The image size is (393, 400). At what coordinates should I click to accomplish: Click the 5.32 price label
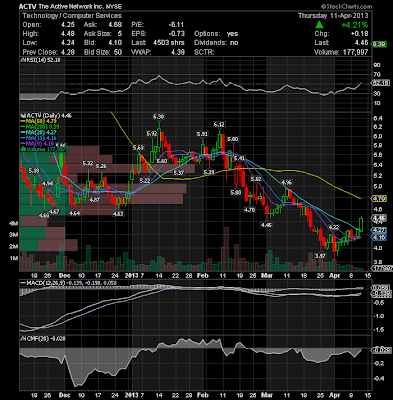[x=88, y=163]
